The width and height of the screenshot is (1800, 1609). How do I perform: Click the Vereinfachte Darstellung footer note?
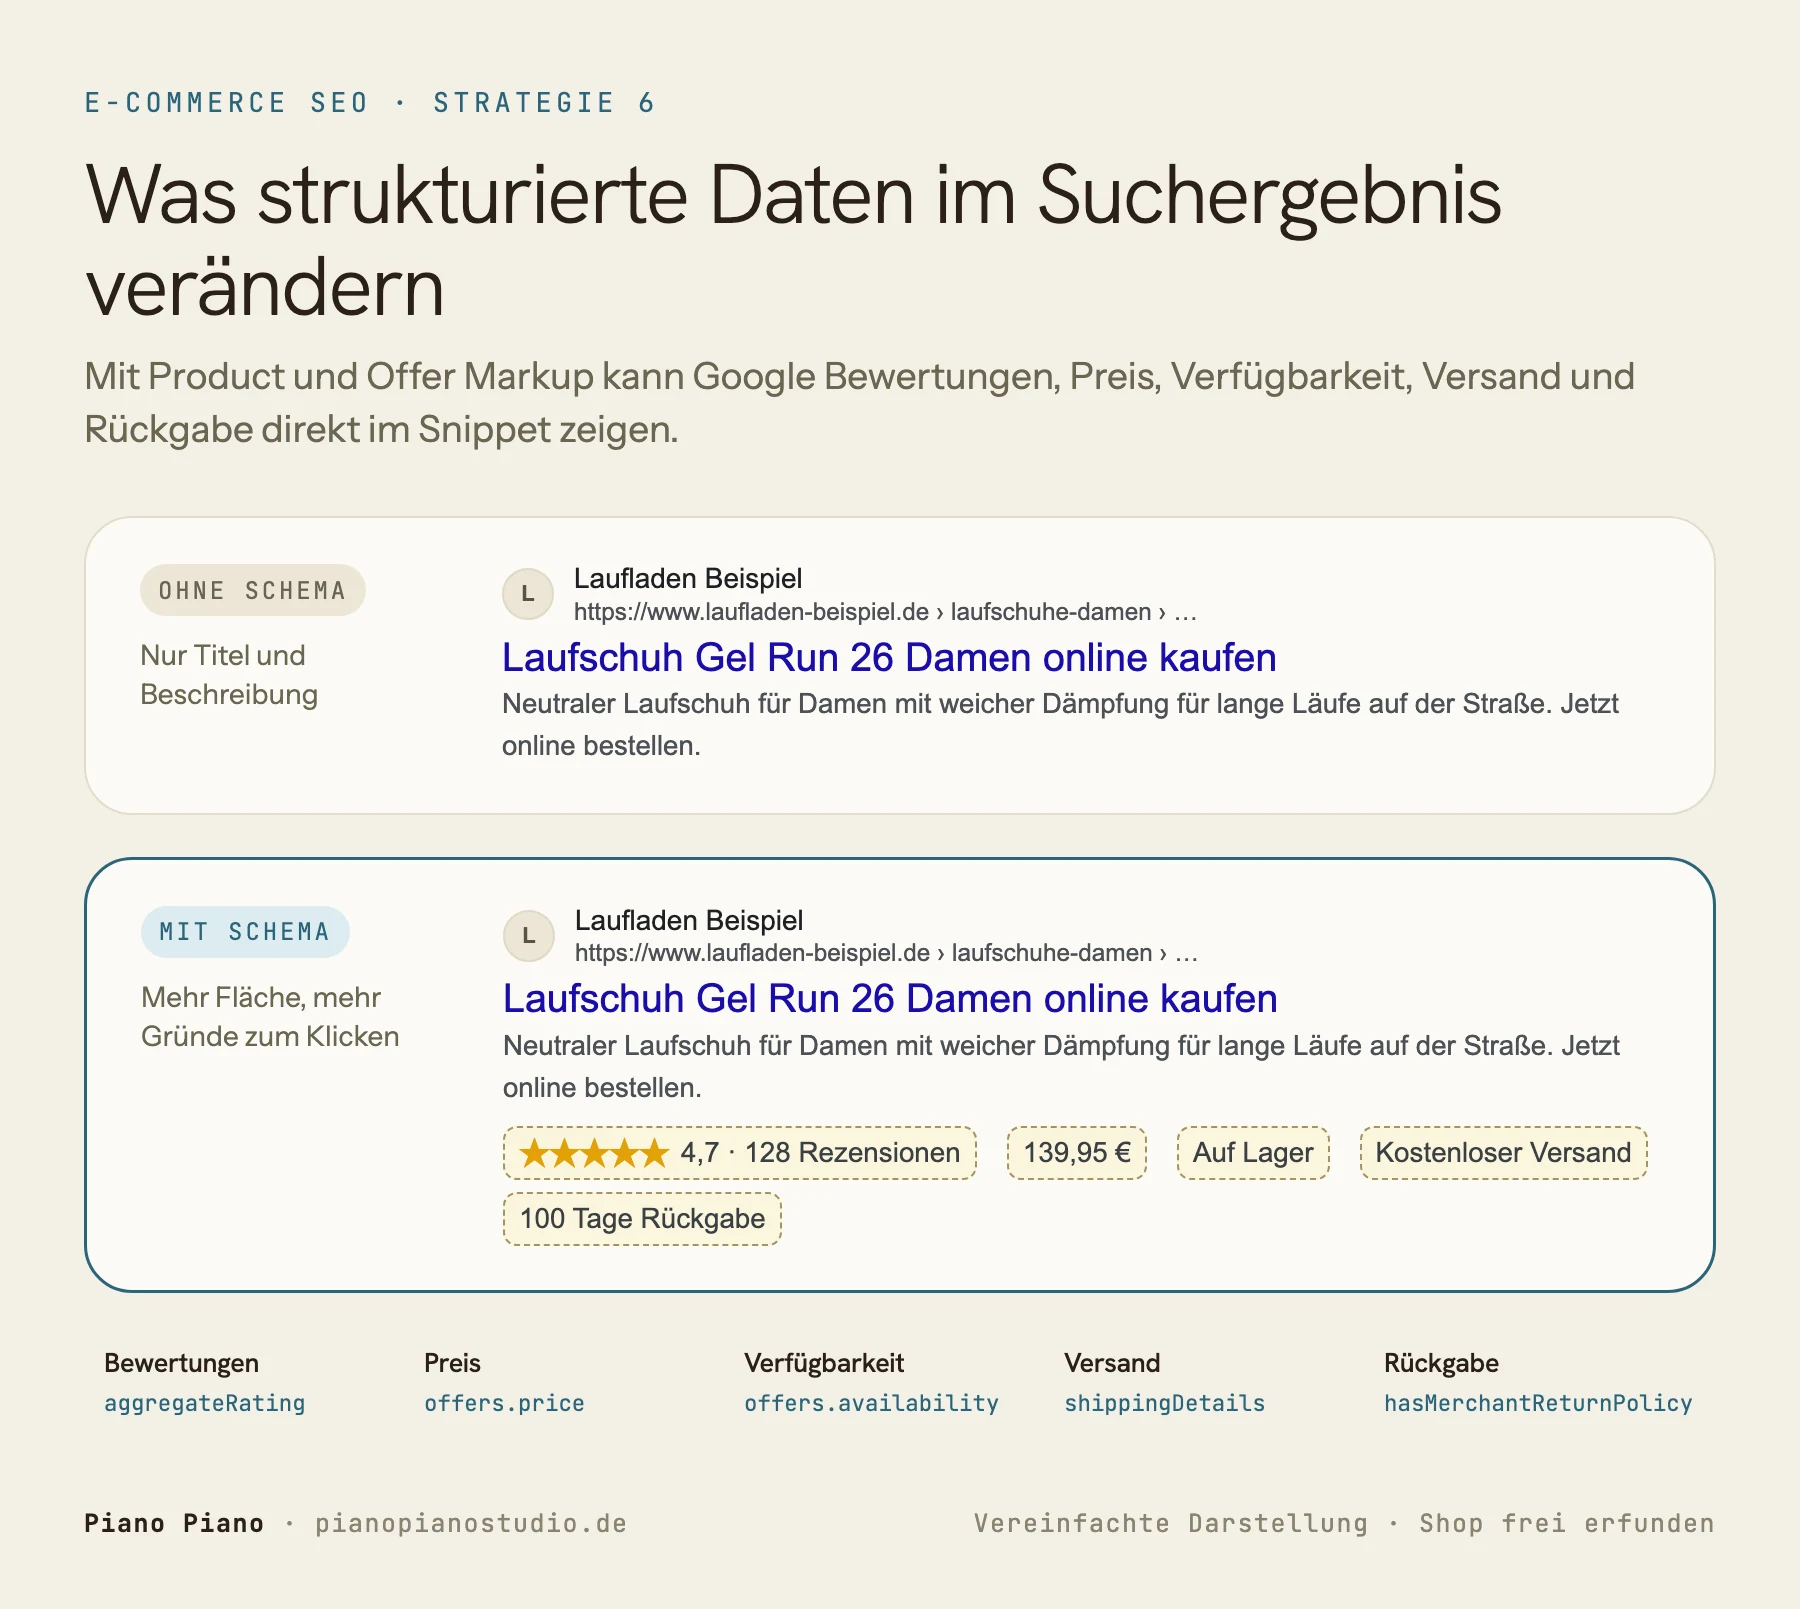(x=1171, y=1523)
